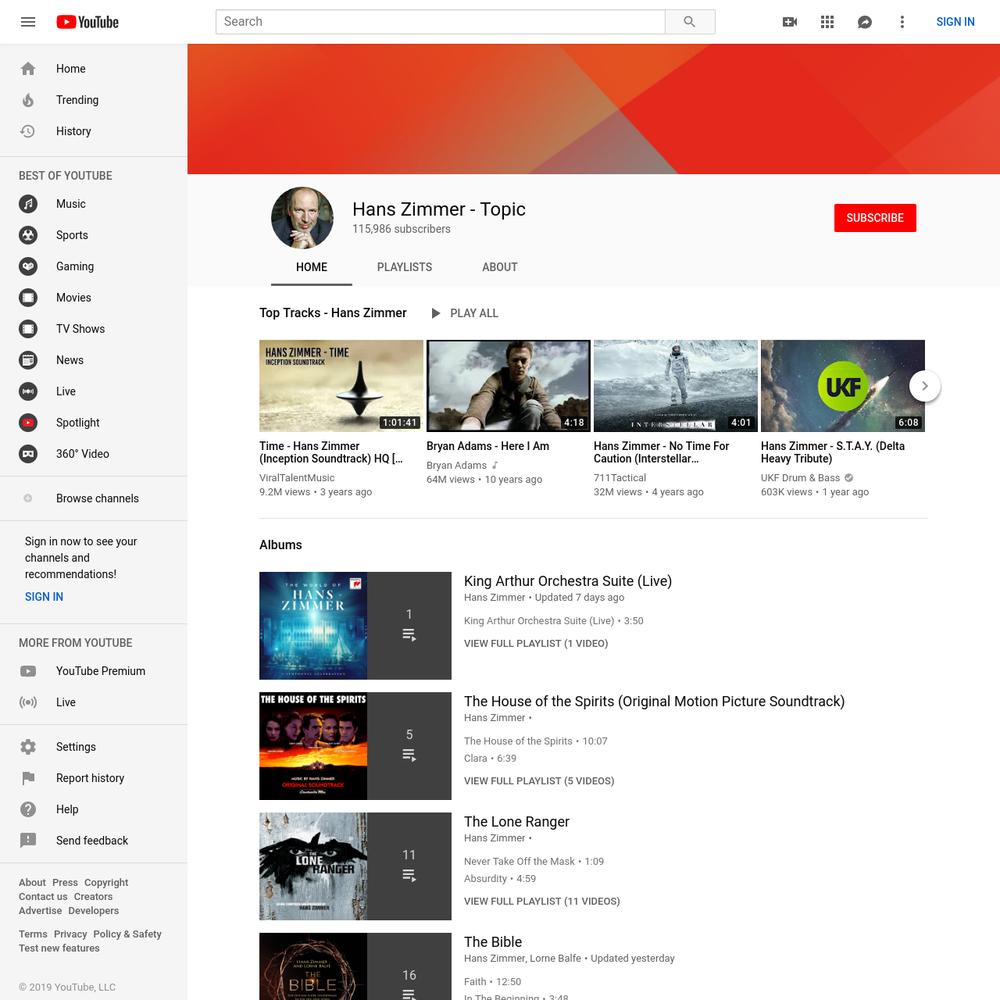Image resolution: width=1000 pixels, height=1000 pixels.
Task: Open the UKF S.T.A.Y. video thumbnail
Action: (842, 386)
